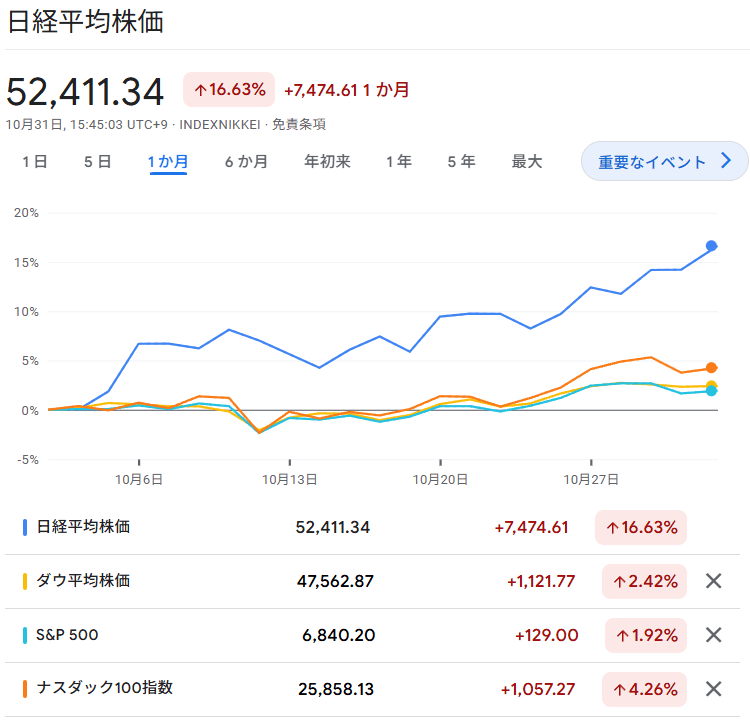Image resolution: width=750 pixels, height=725 pixels.
Task: Click the yellow color bar beside ダウ平均株価
Action: pos(25,581)
